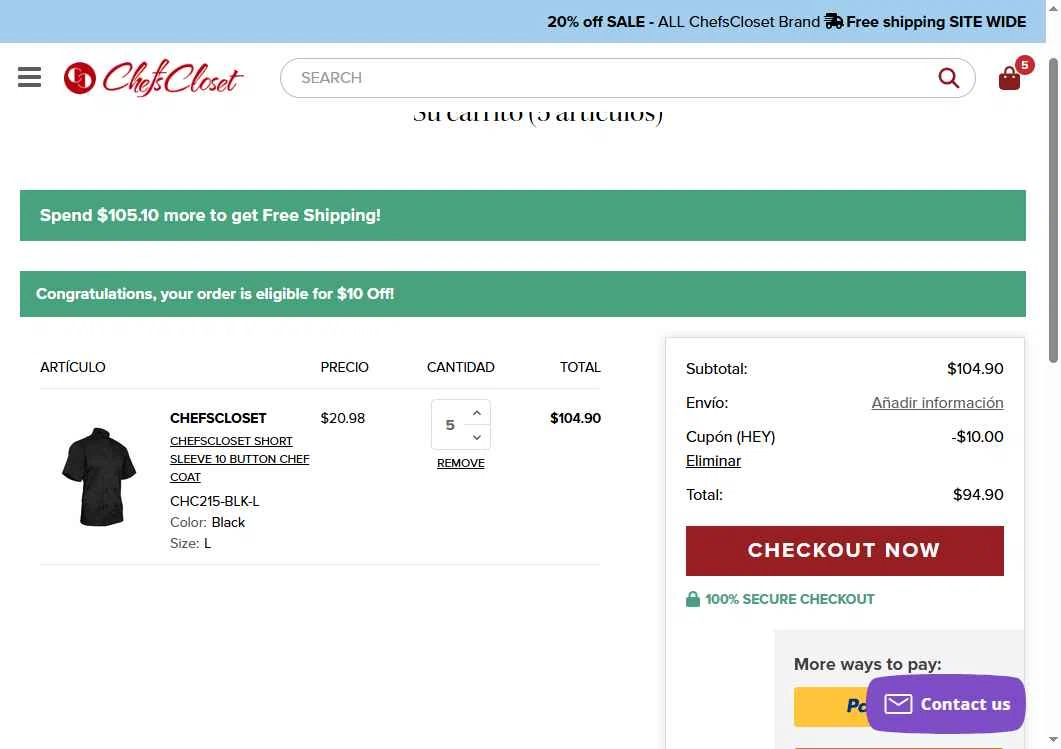1061x749 pixels.
Task: Focus the SEARCH input field
Action: click(x=627, y=78)
